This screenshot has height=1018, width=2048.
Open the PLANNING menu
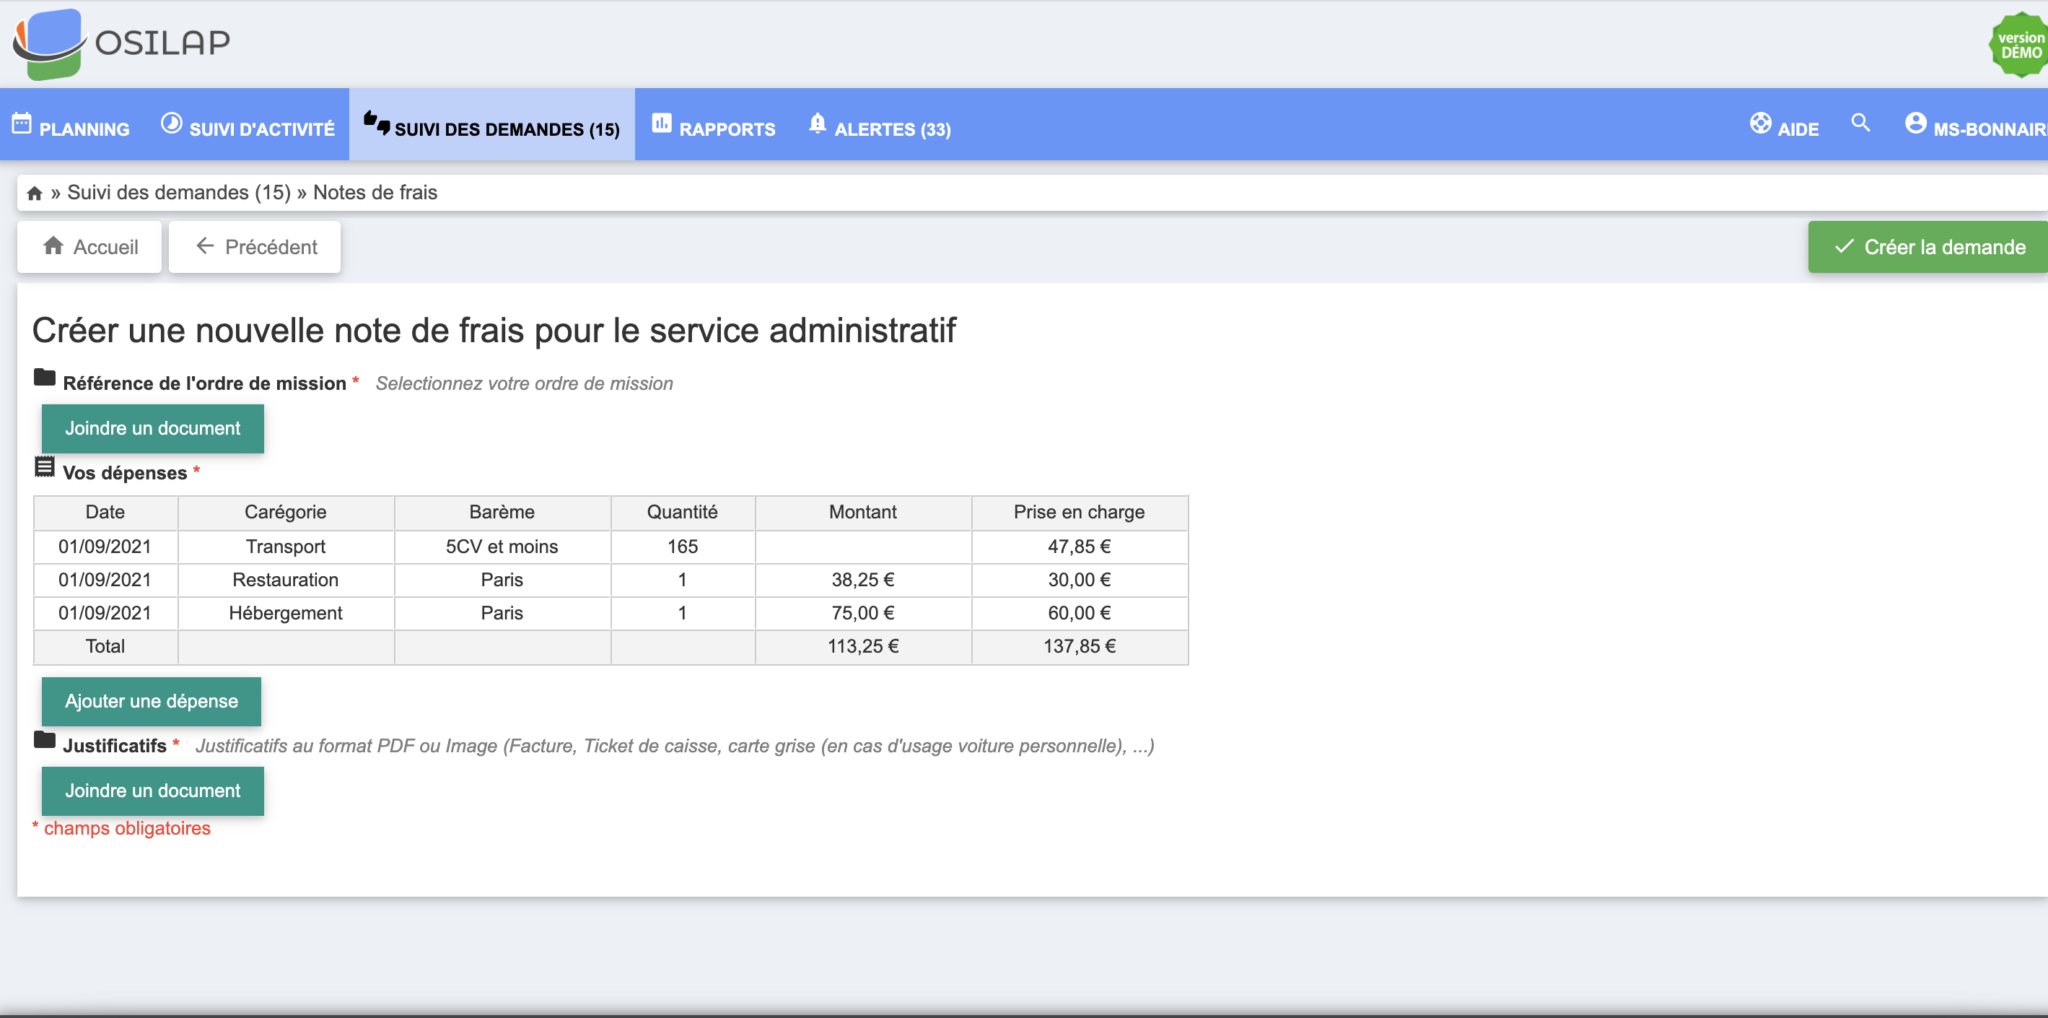70,125
